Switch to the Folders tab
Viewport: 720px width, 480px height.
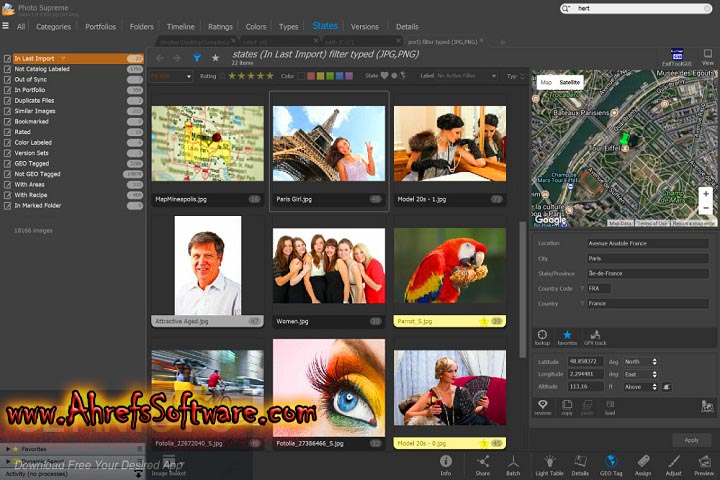click(141, 27)
